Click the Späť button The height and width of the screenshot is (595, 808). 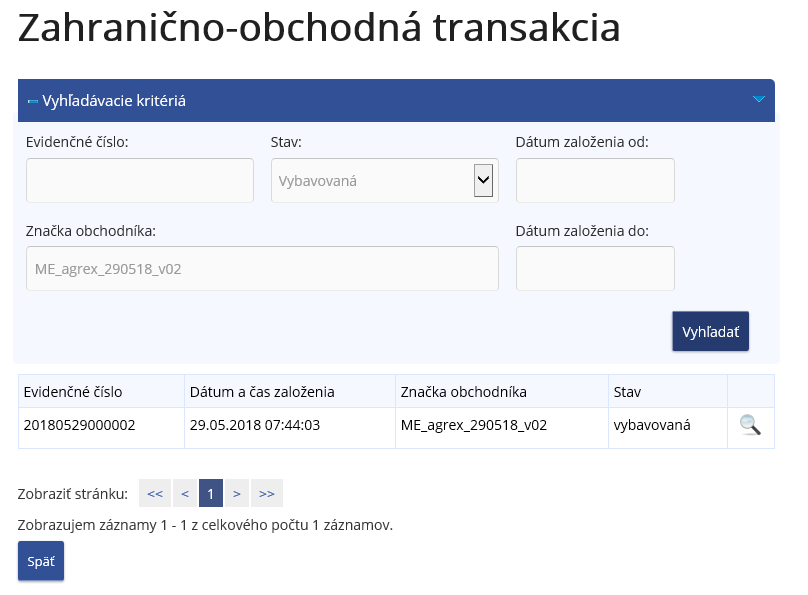[x=41, y=561]
